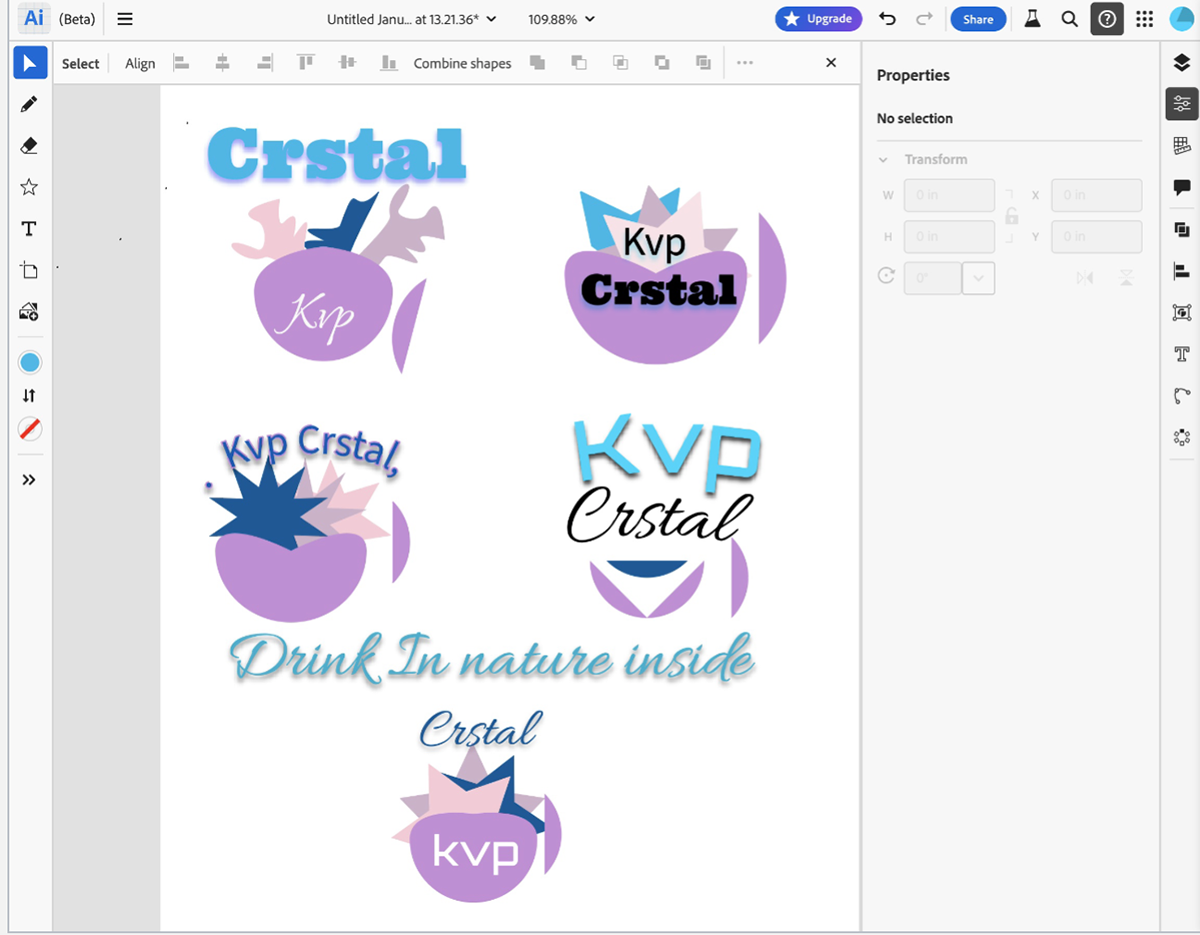Open the hamburger main menu
Image resolution: width=1200 pixels, height=935 pixels.
point(125,19)
